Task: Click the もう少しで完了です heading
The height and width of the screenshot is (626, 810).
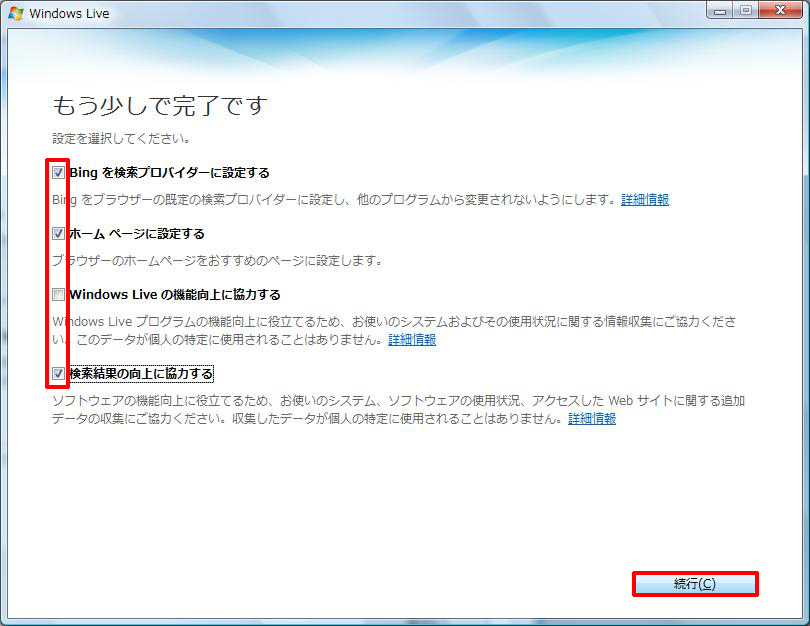Action: [x=160, y=106]
